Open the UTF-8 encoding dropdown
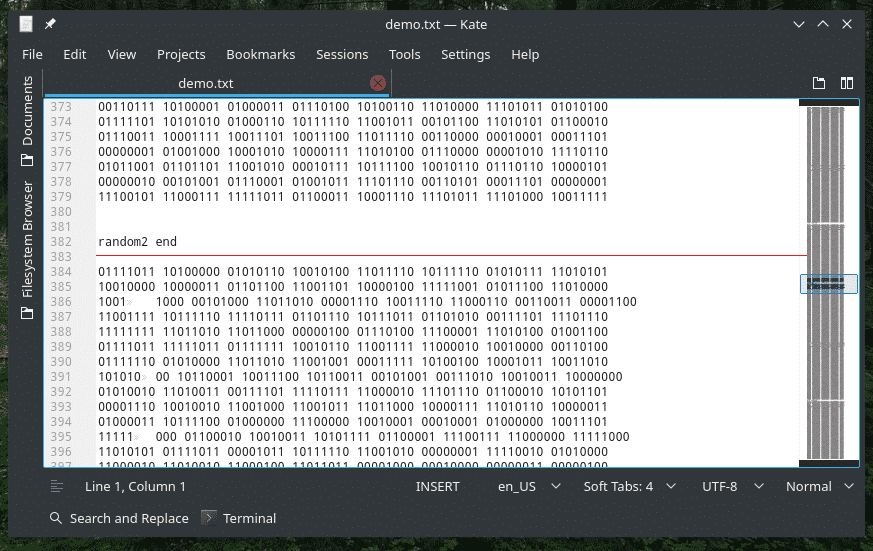Screen dimensions: 873x551 733,486
